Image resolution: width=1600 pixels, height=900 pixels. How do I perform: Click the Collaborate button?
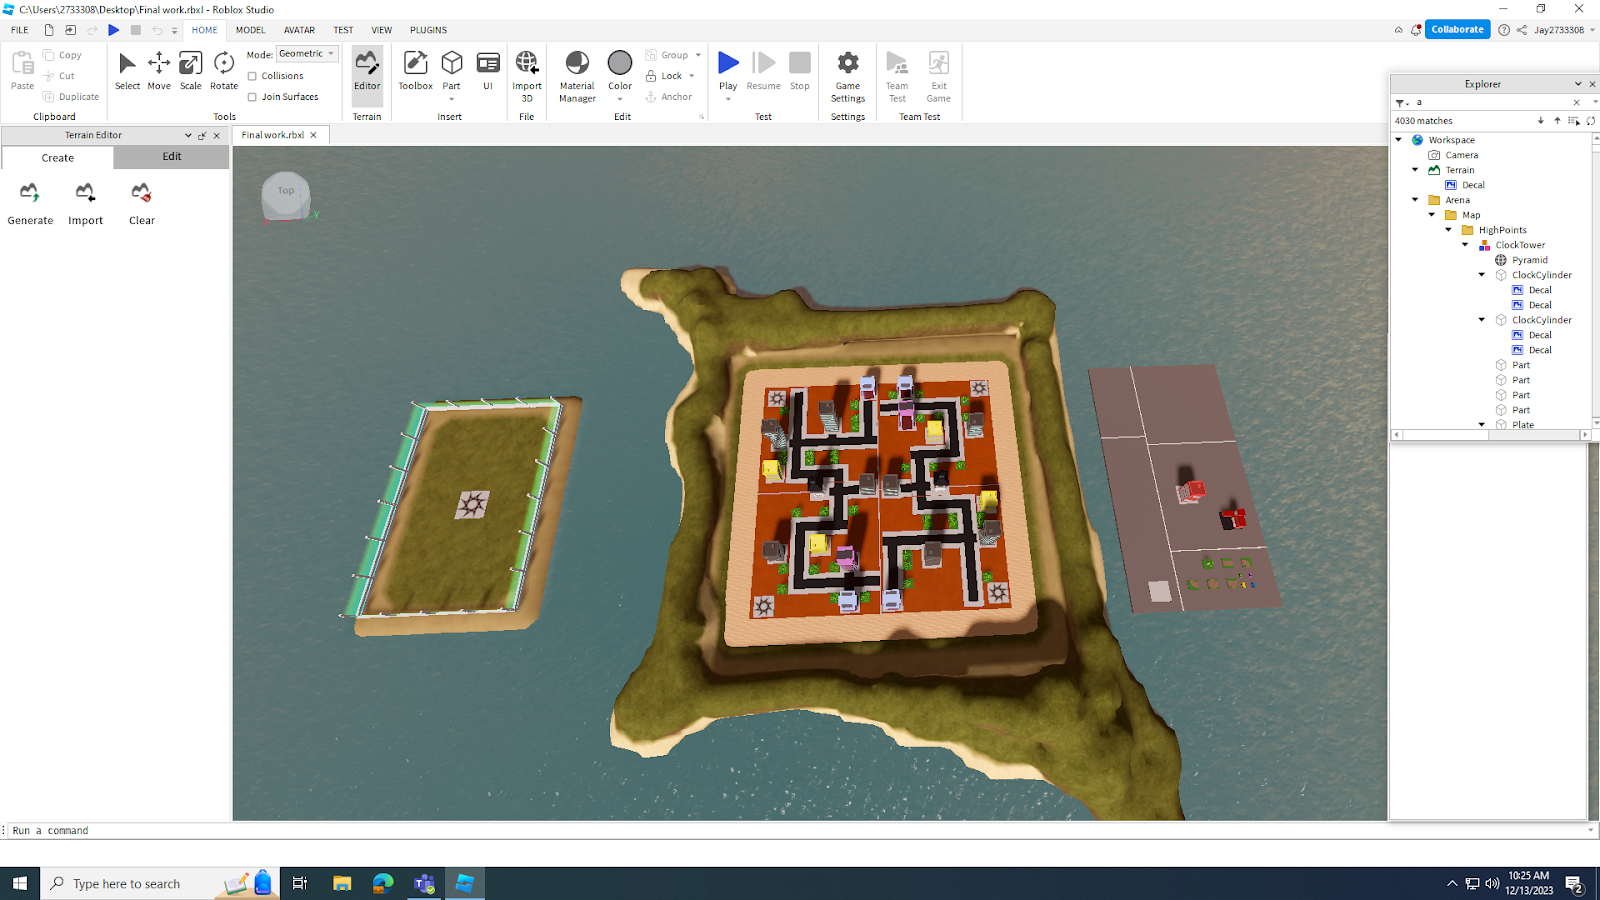click(1457, 30)
